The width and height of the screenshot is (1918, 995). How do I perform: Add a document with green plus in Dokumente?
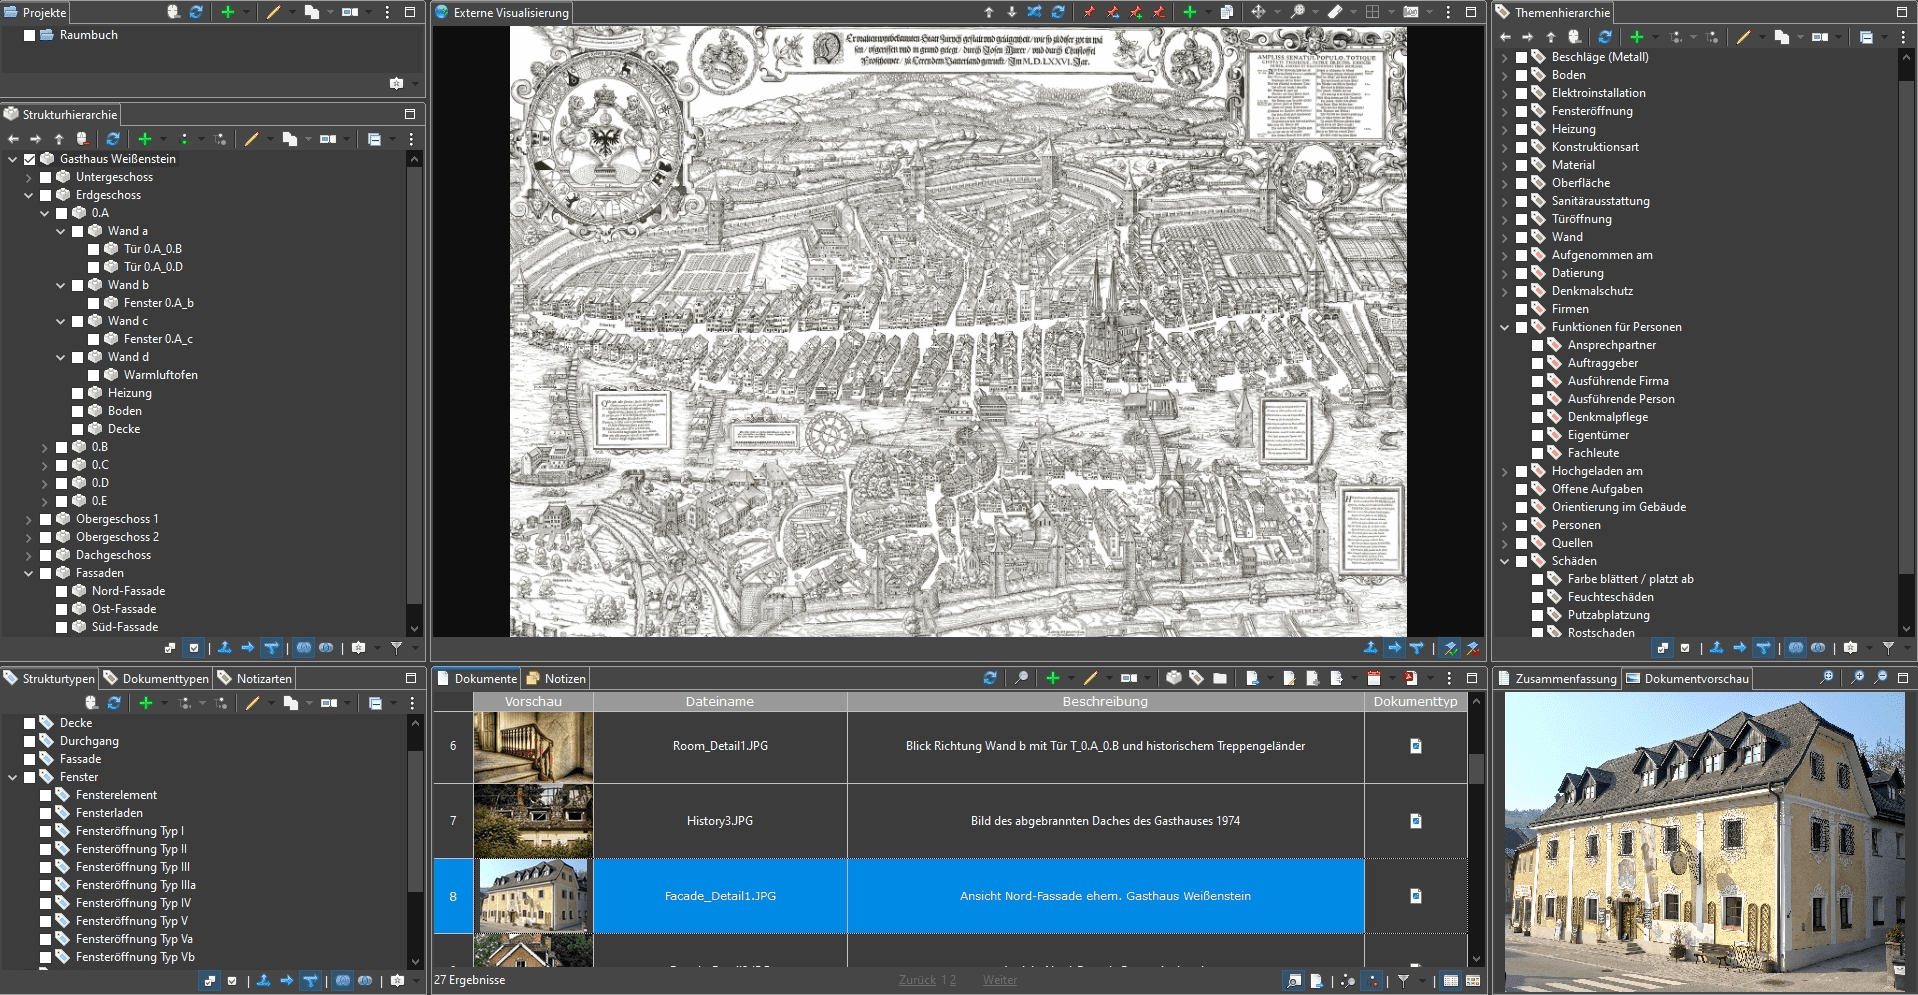click(x=1053, y=678)
